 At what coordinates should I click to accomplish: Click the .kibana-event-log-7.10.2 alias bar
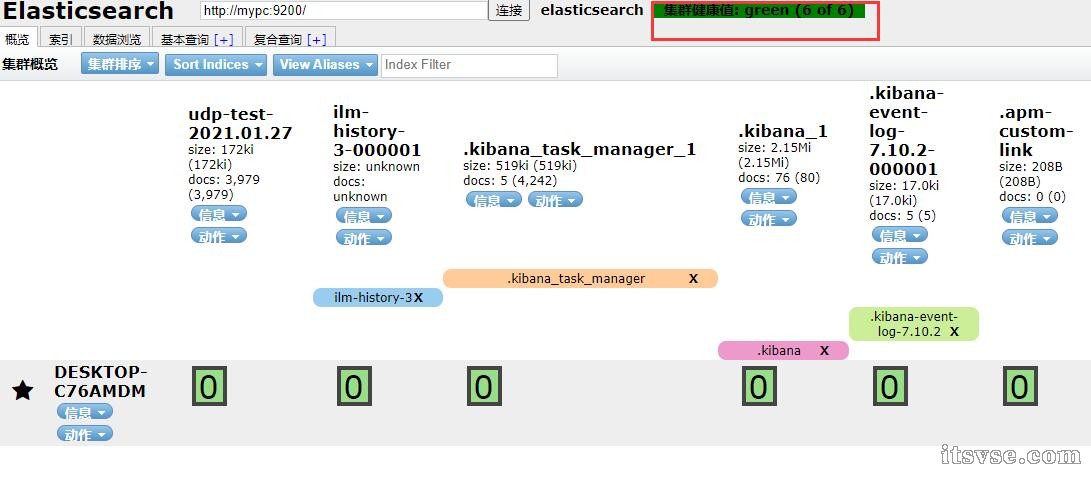tap(914, 324)
